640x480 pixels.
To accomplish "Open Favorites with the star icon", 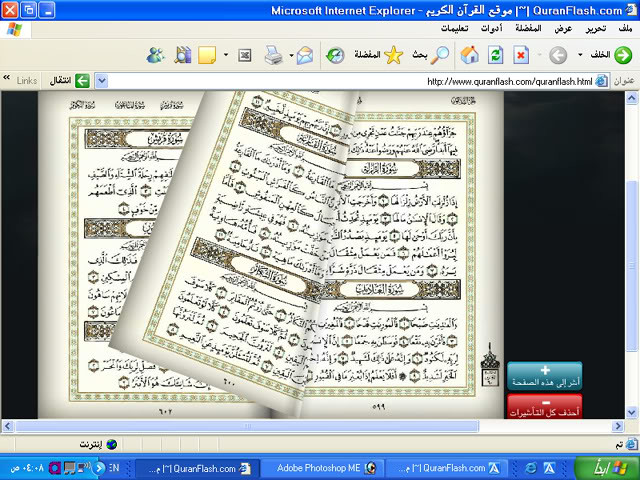I will pyautogui.click(x=393, y=55).
